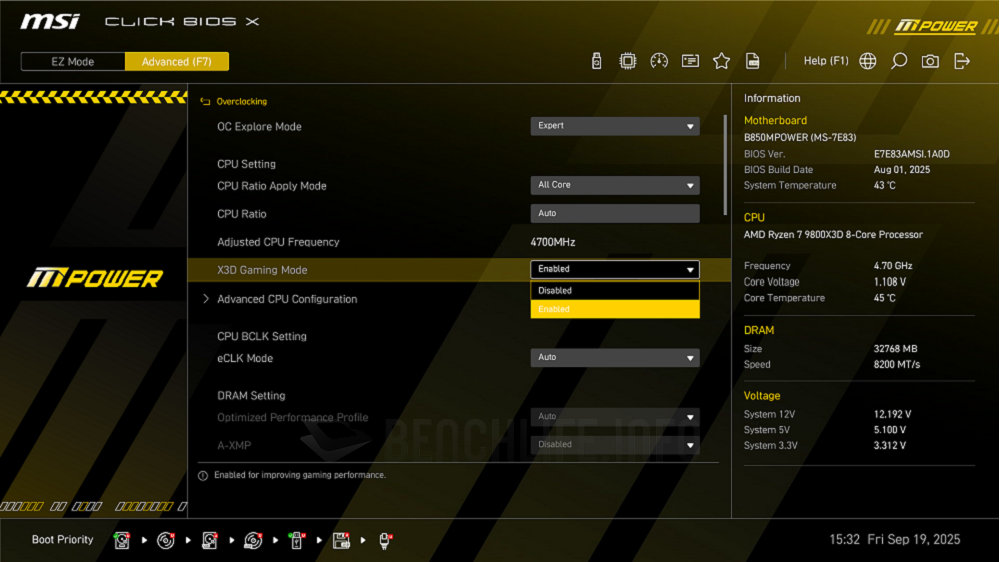Click the eCLK Mode label
Image resolution: width=1000 pixels, height=562 pixels.
[245, 359]
